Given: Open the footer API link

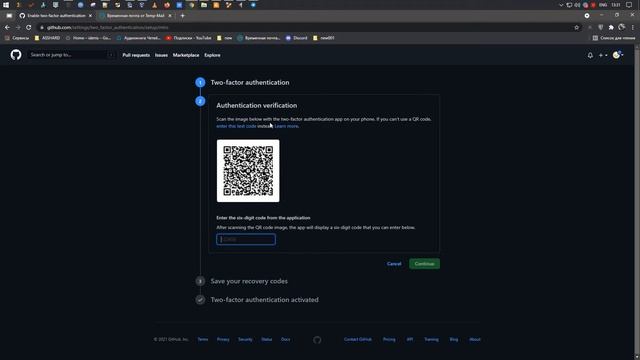Looking at the screenshot, I should pos(410,339).
